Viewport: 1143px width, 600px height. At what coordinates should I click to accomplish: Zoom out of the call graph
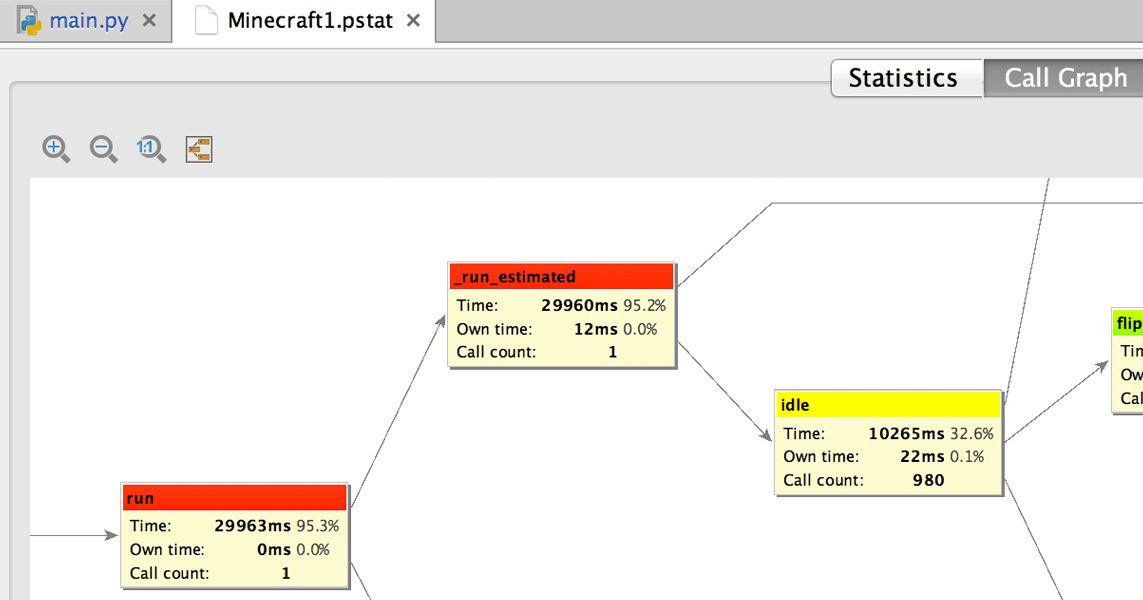pos(103,148)
